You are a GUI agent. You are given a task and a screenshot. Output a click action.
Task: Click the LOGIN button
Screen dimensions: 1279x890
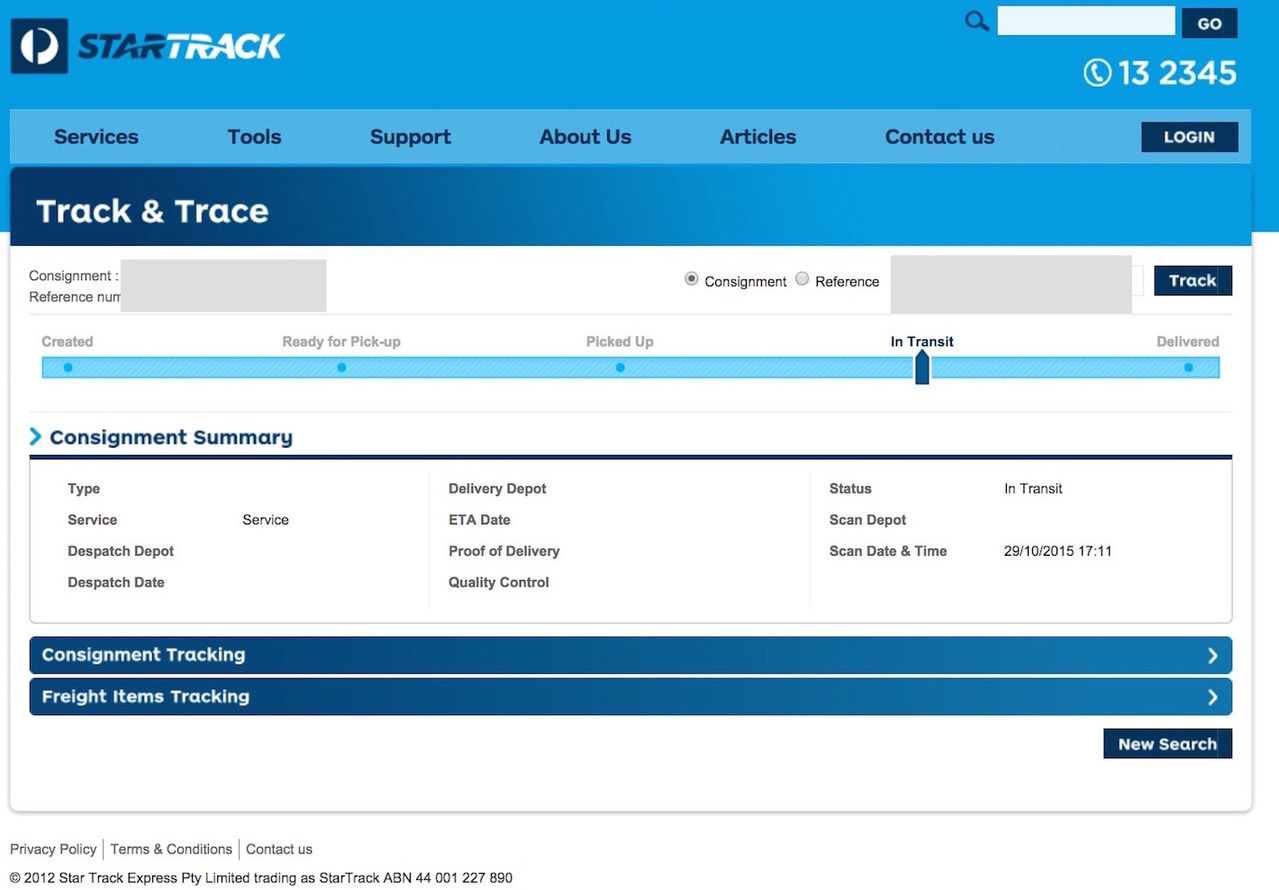1189,137
